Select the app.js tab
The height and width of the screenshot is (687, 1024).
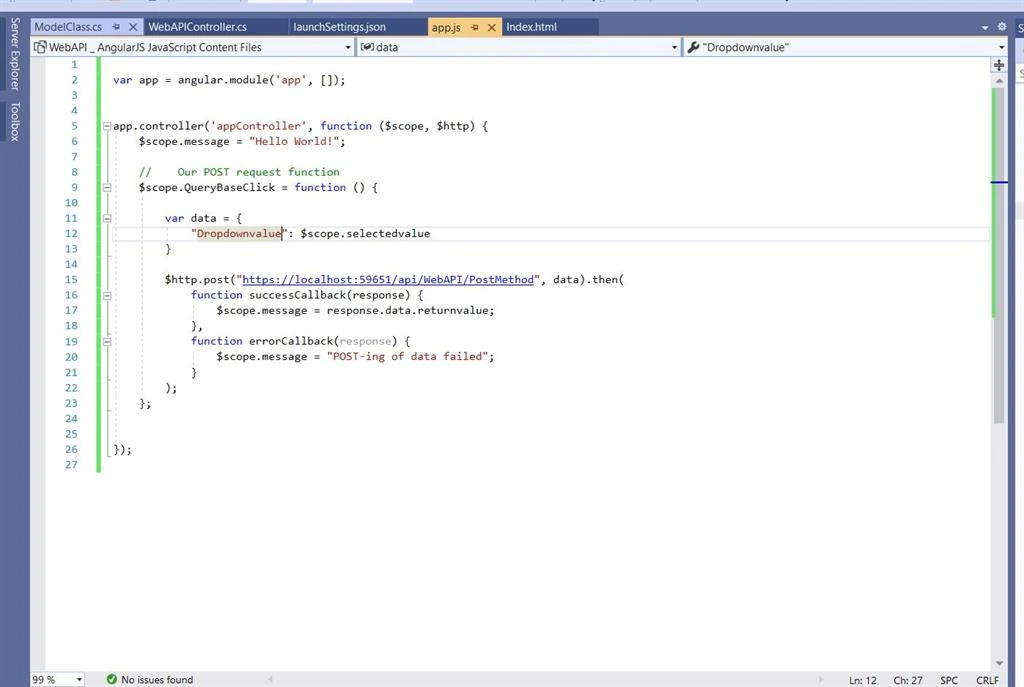pos(446,27)
